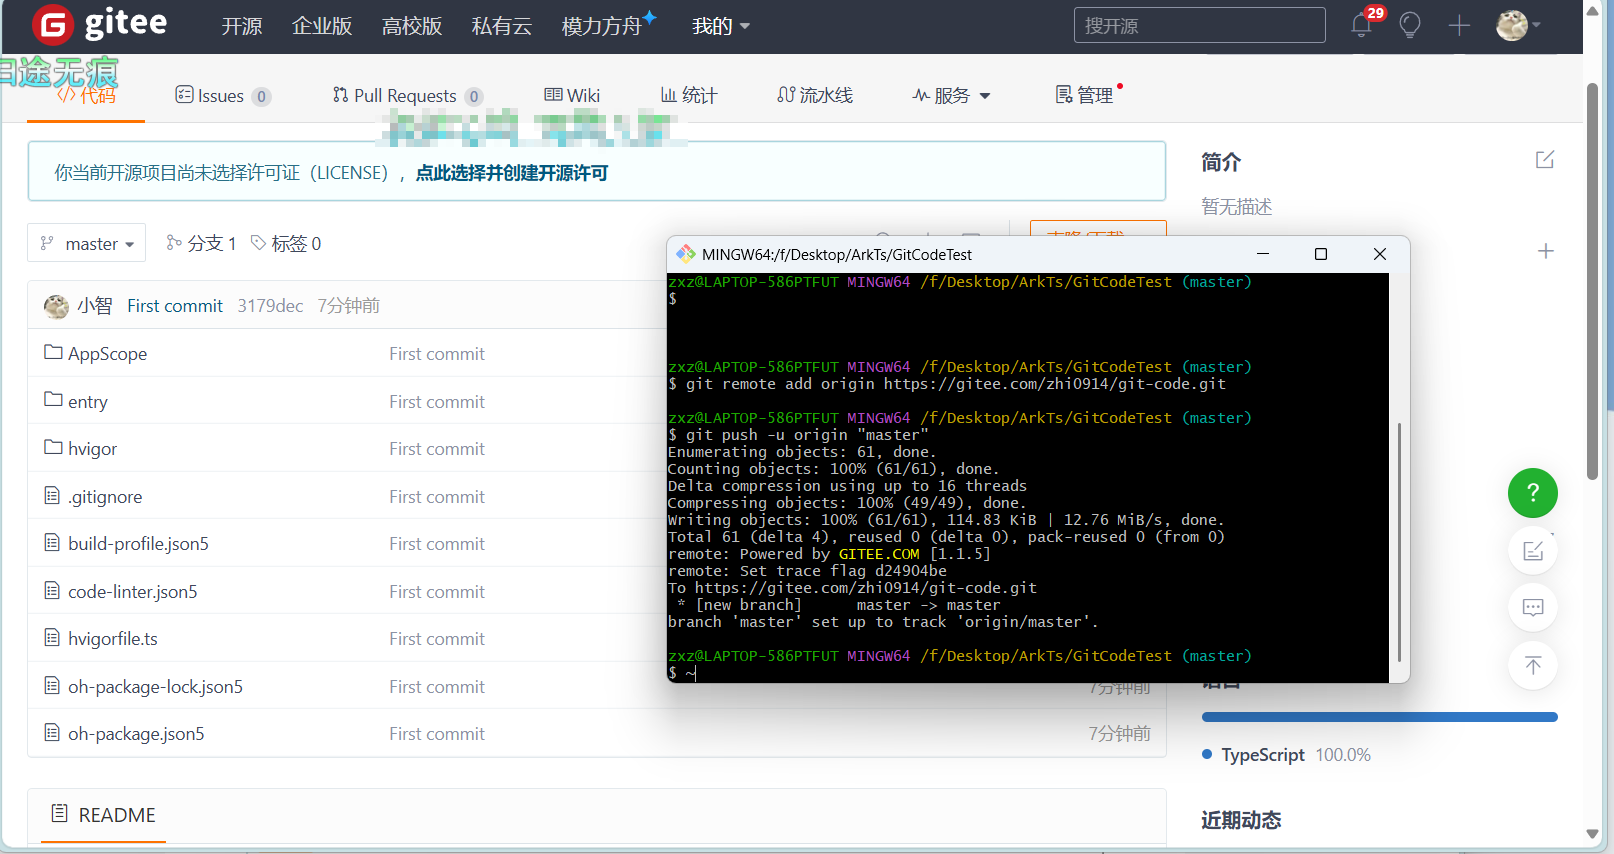Click the AppScope folder icon
The height and width of the screenshot is (854, 1614).
[53, 353]
